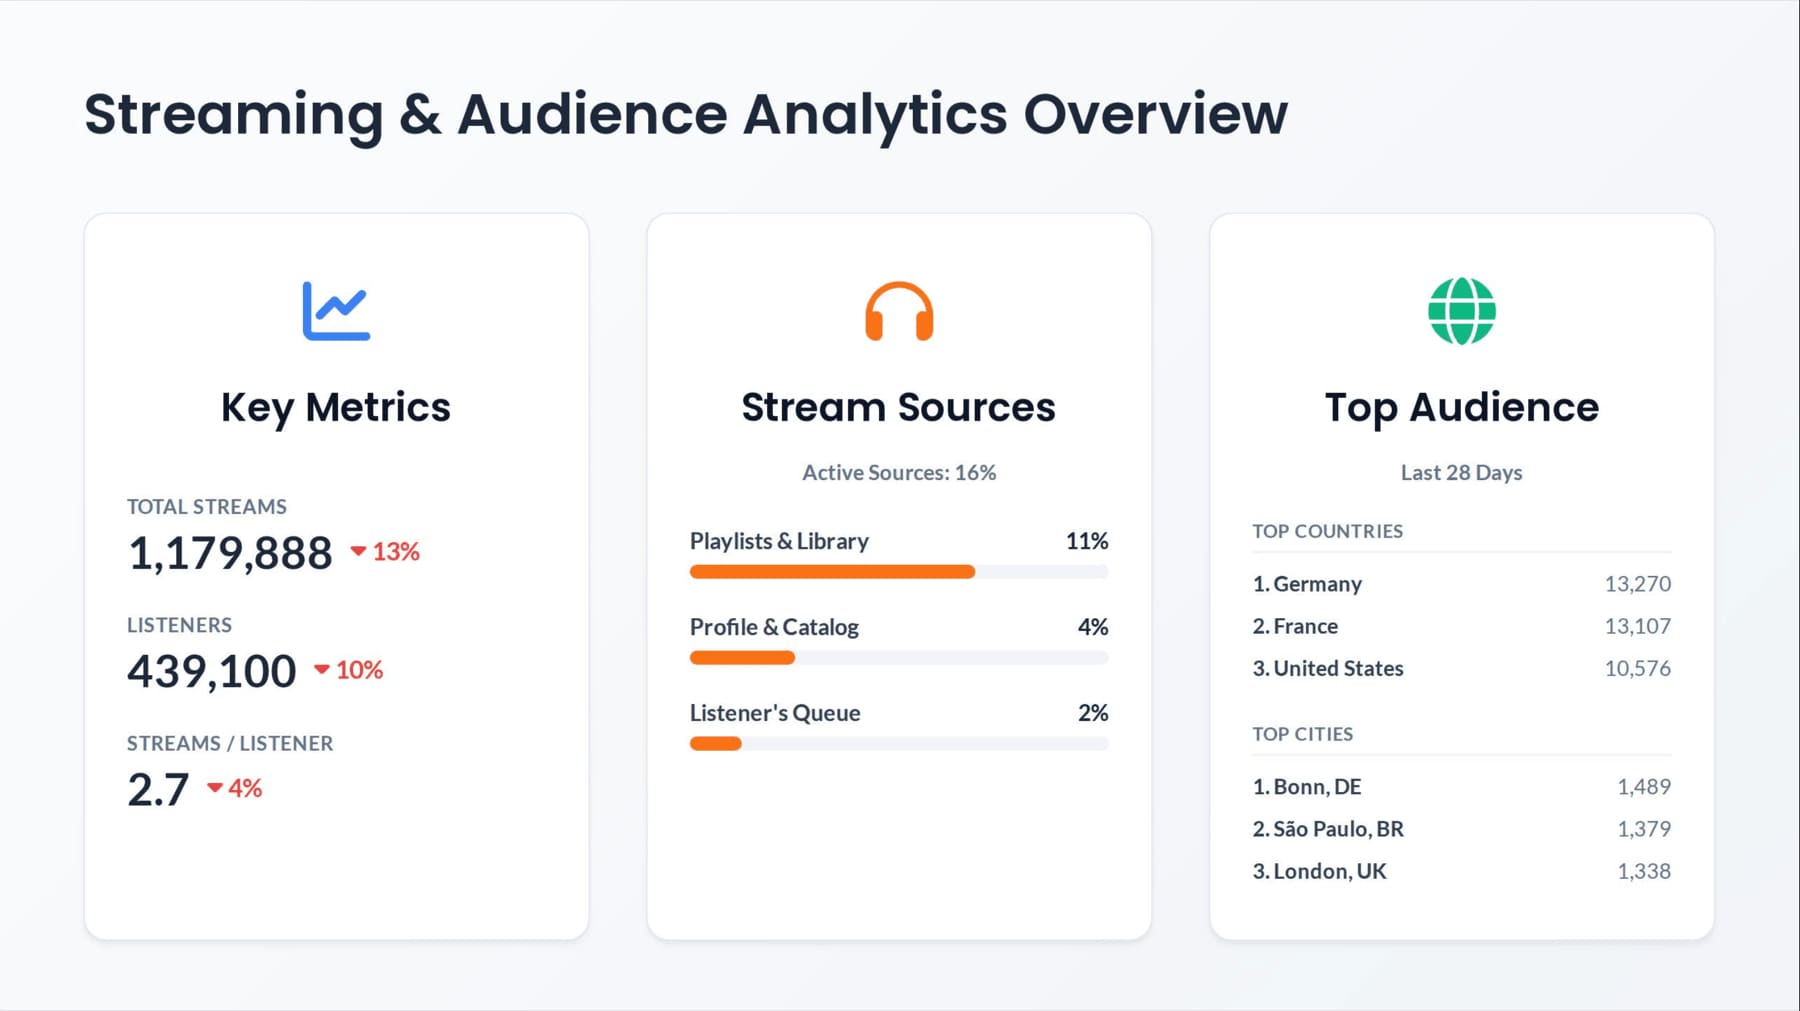
Task: Click the France count 13,107
Action: [x=1638, y=626]
